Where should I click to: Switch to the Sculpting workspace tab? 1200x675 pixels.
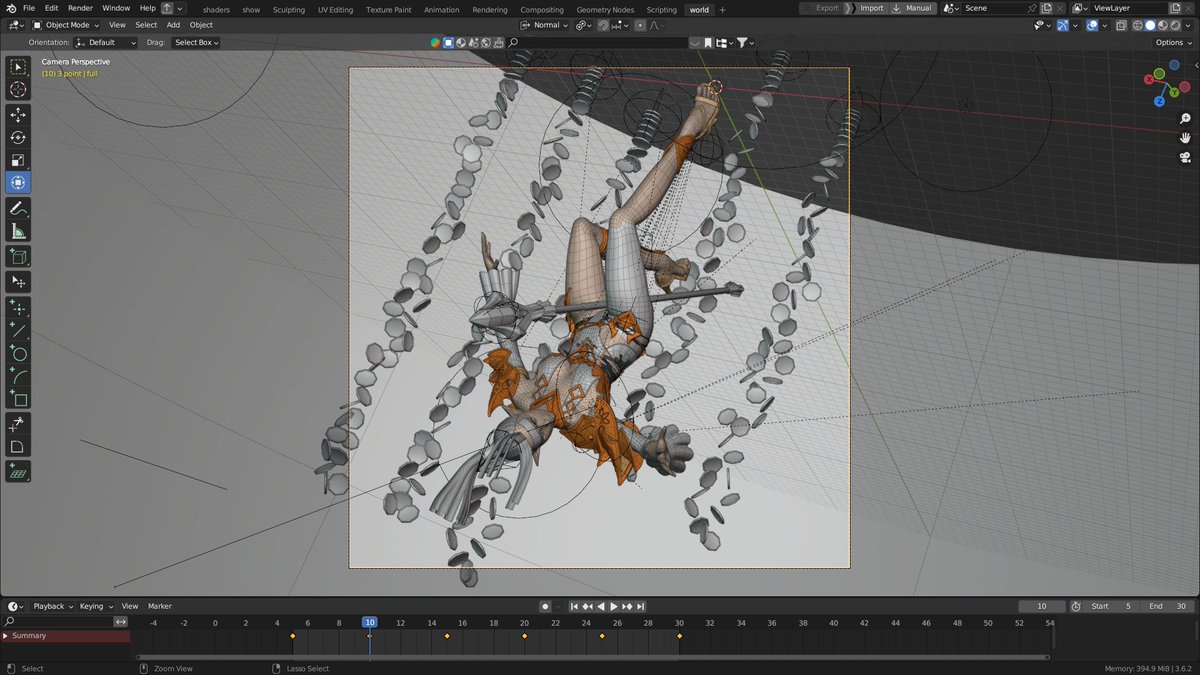(289, 9)
